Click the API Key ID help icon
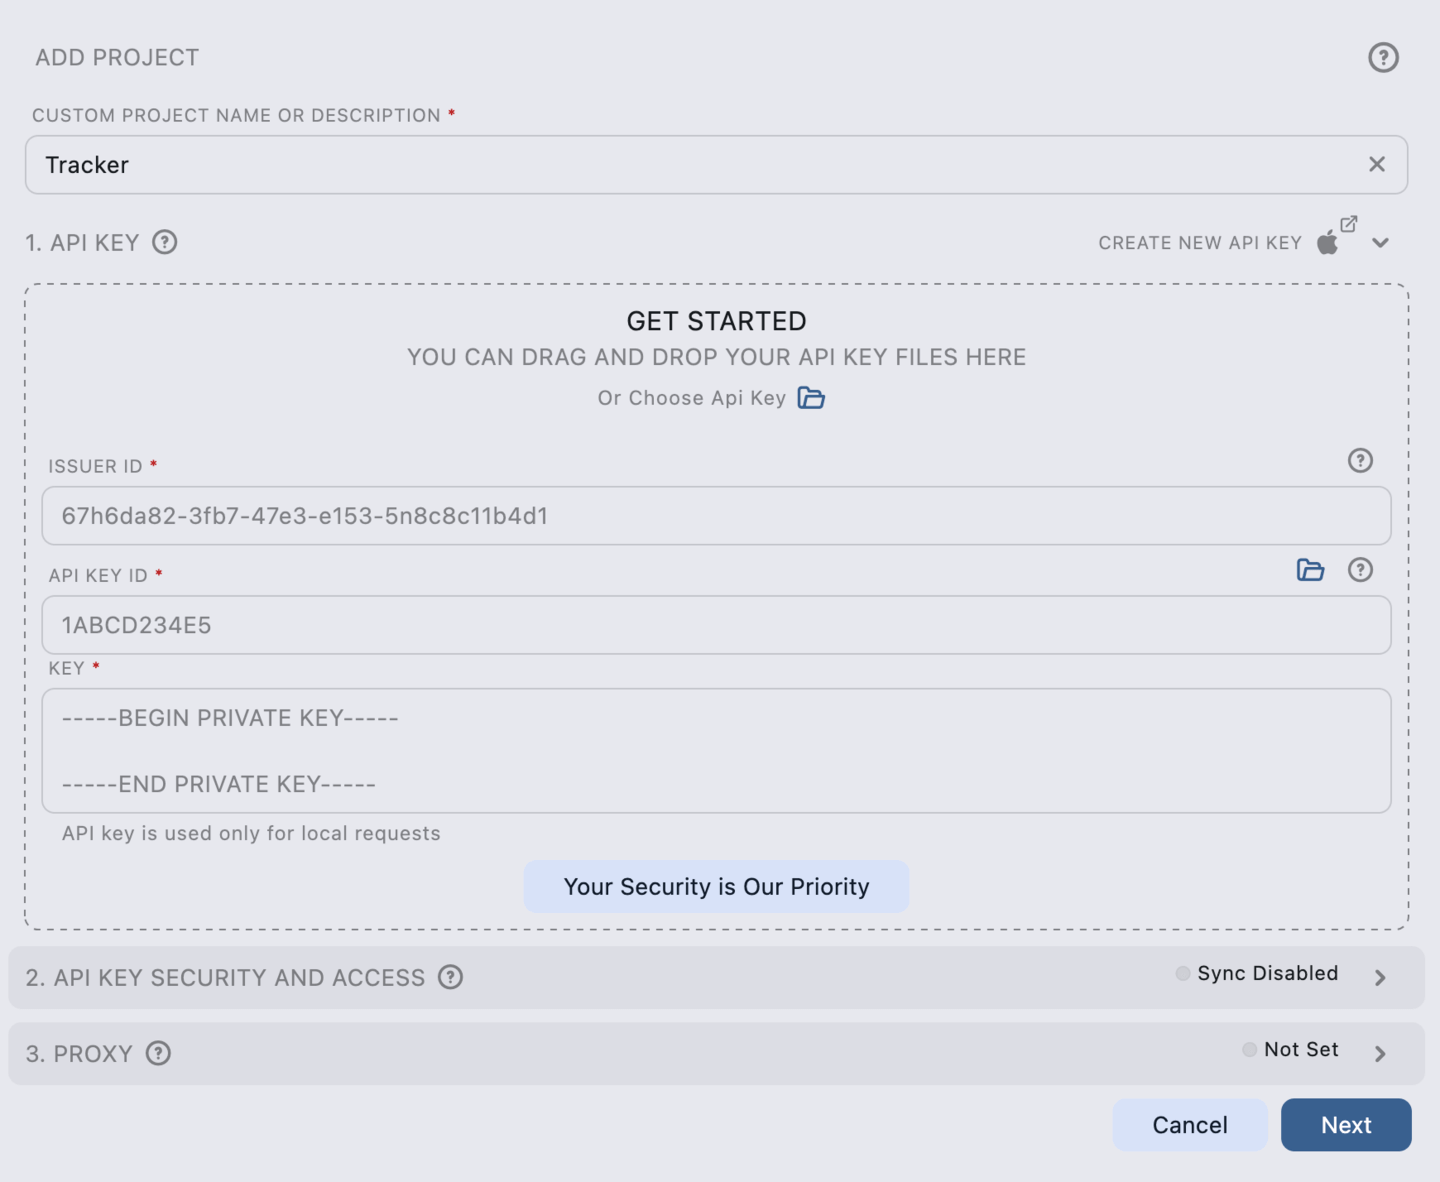 [1360, 570]
